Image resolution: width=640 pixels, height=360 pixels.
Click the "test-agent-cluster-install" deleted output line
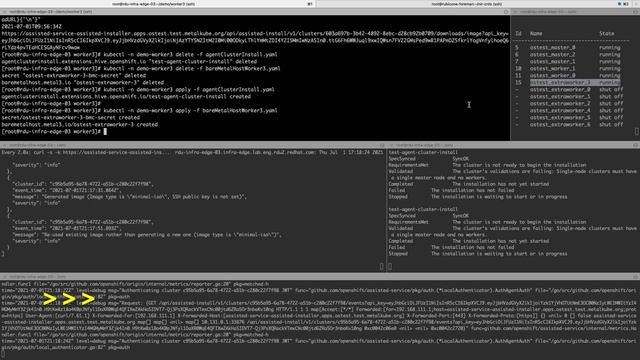pos(129,61)
